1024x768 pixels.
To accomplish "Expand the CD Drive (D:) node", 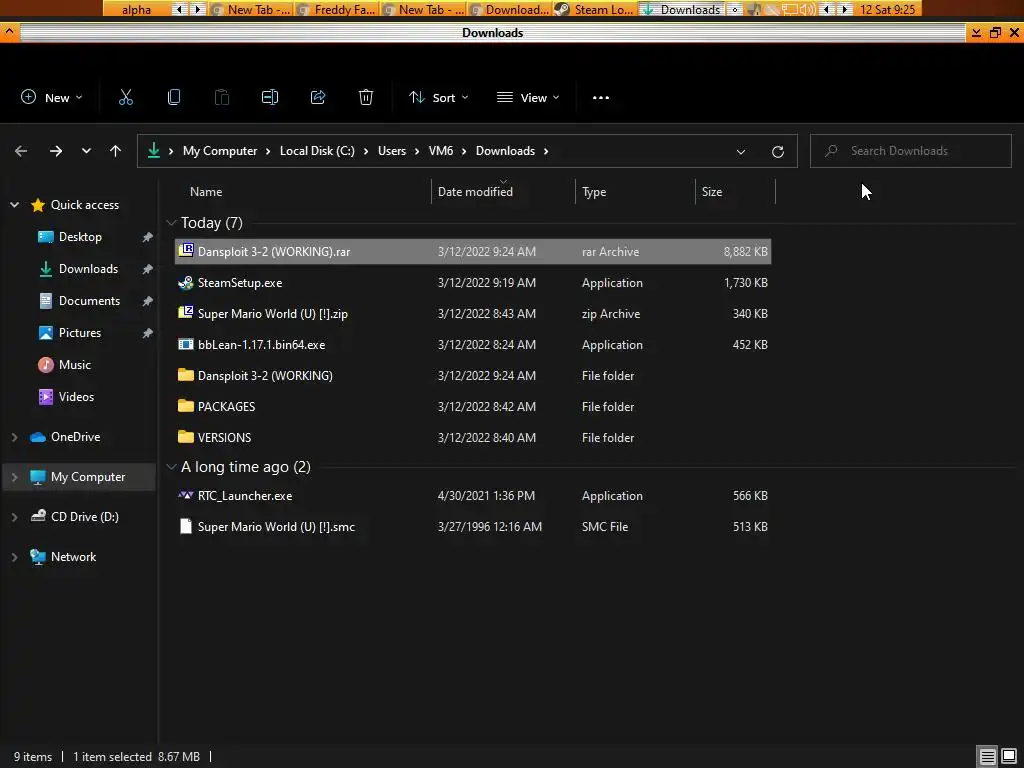I will (14, 517).
